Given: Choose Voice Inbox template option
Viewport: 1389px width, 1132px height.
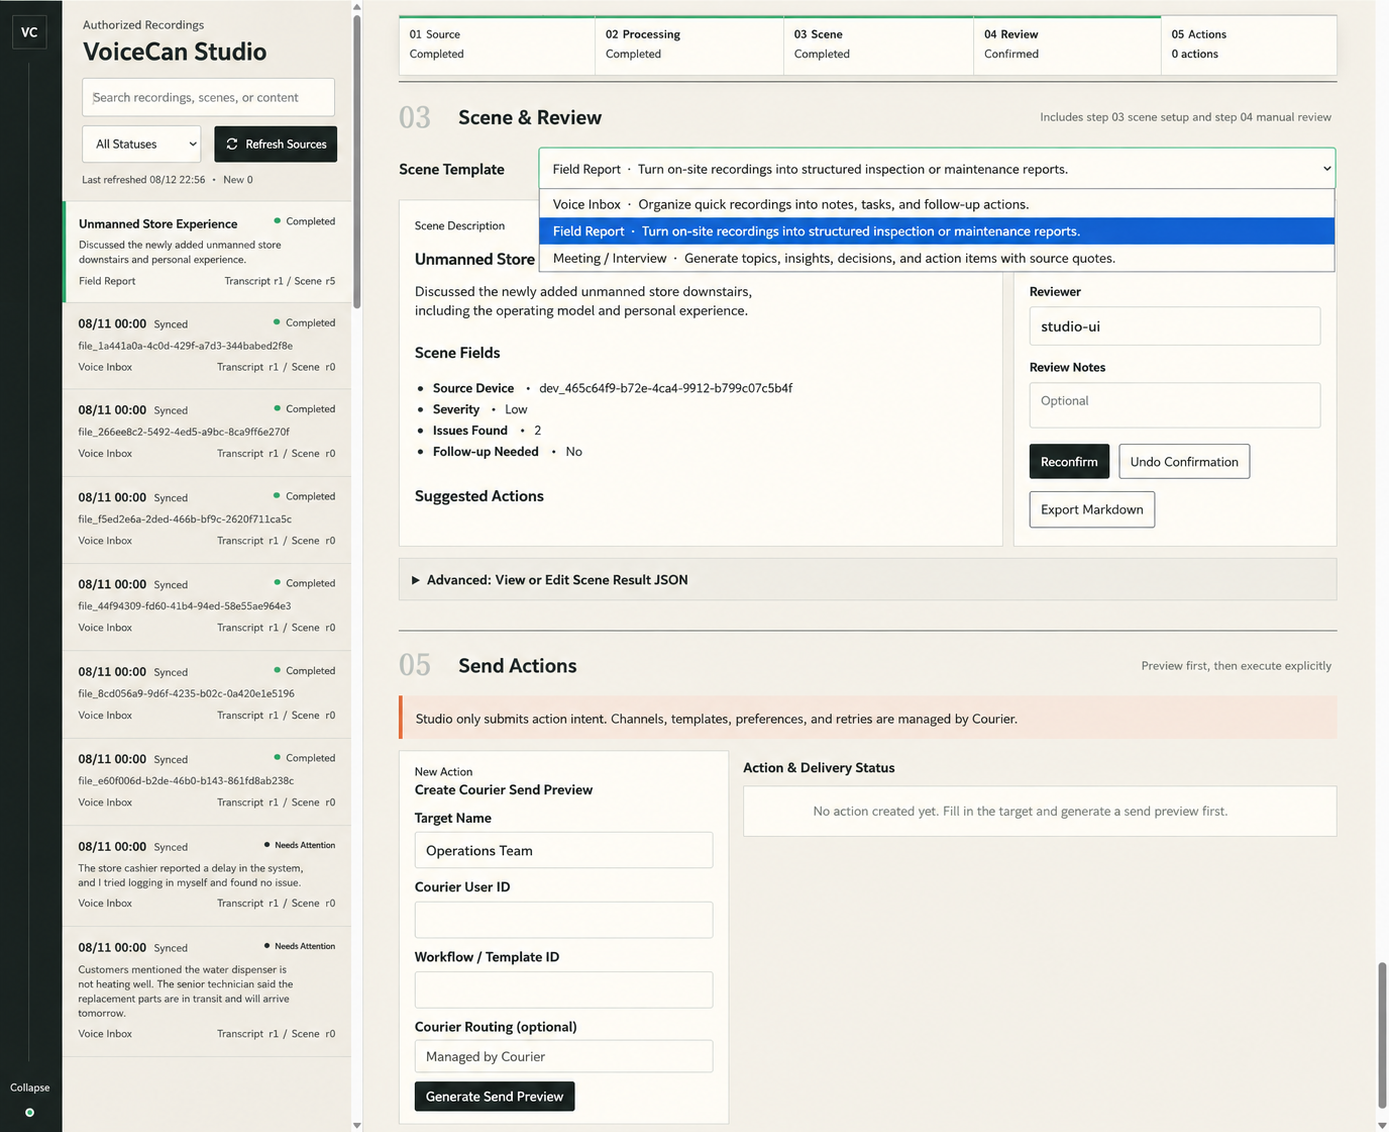Looking at the screenshot, I should tap(937, 204).
